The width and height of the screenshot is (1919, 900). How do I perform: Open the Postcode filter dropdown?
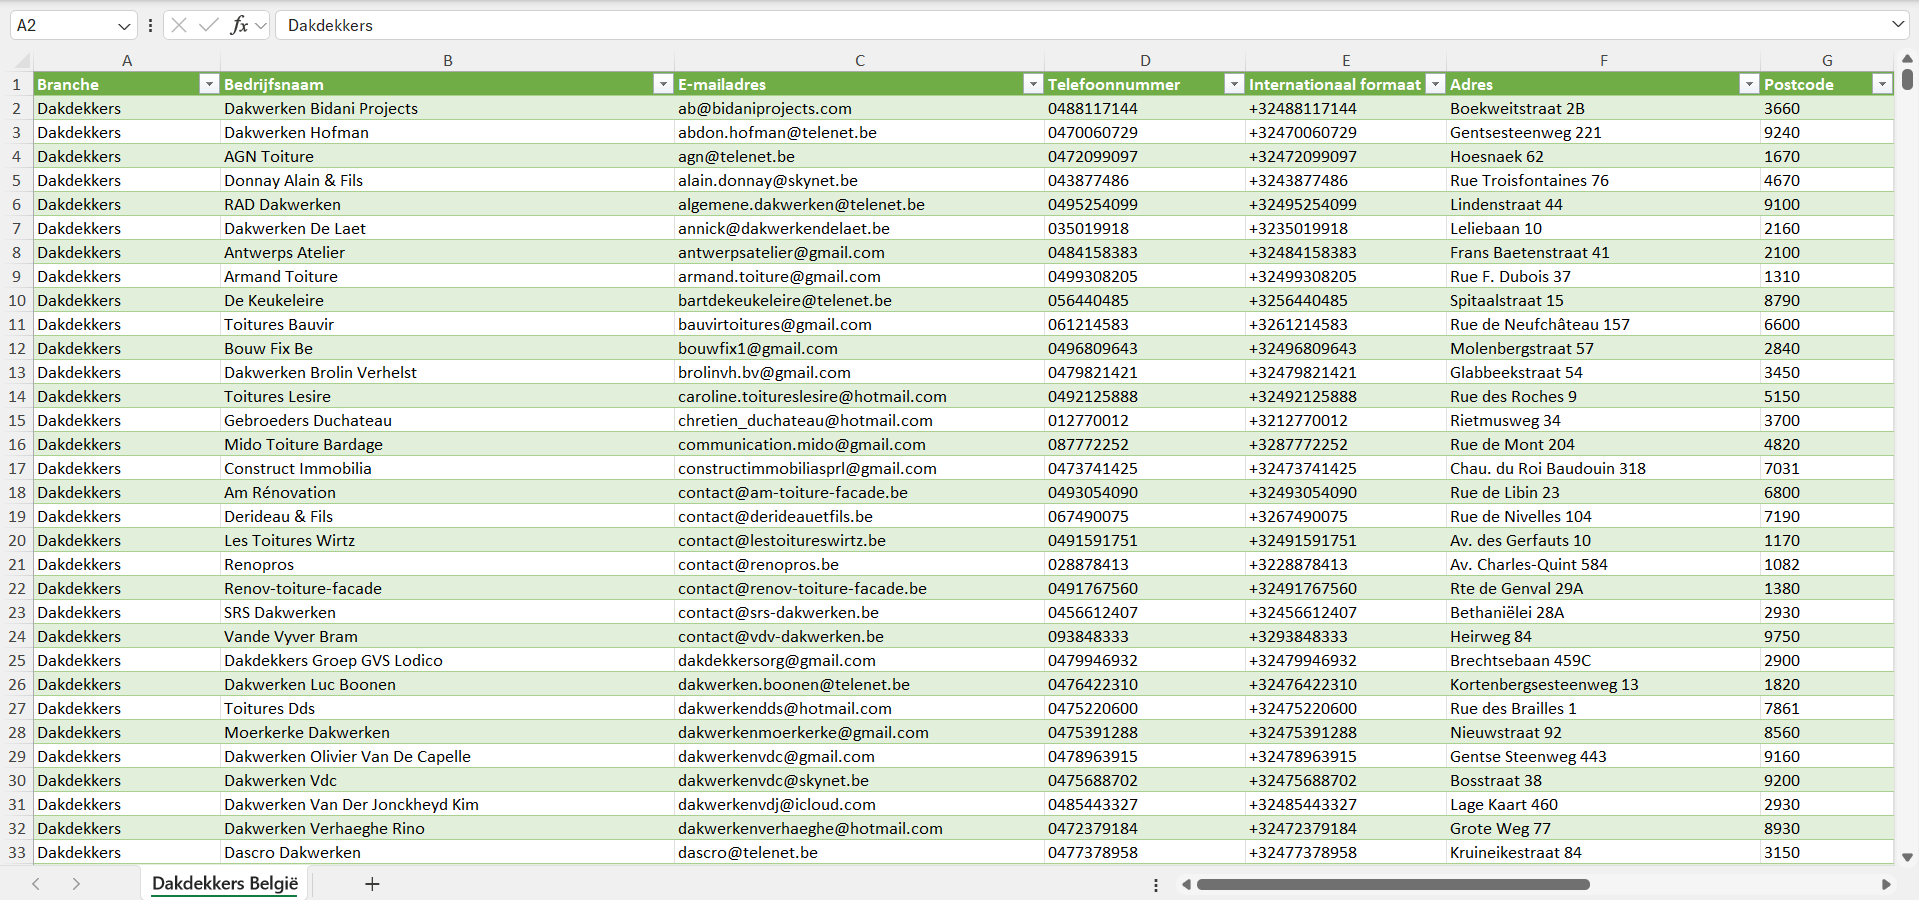(1881, 84)
